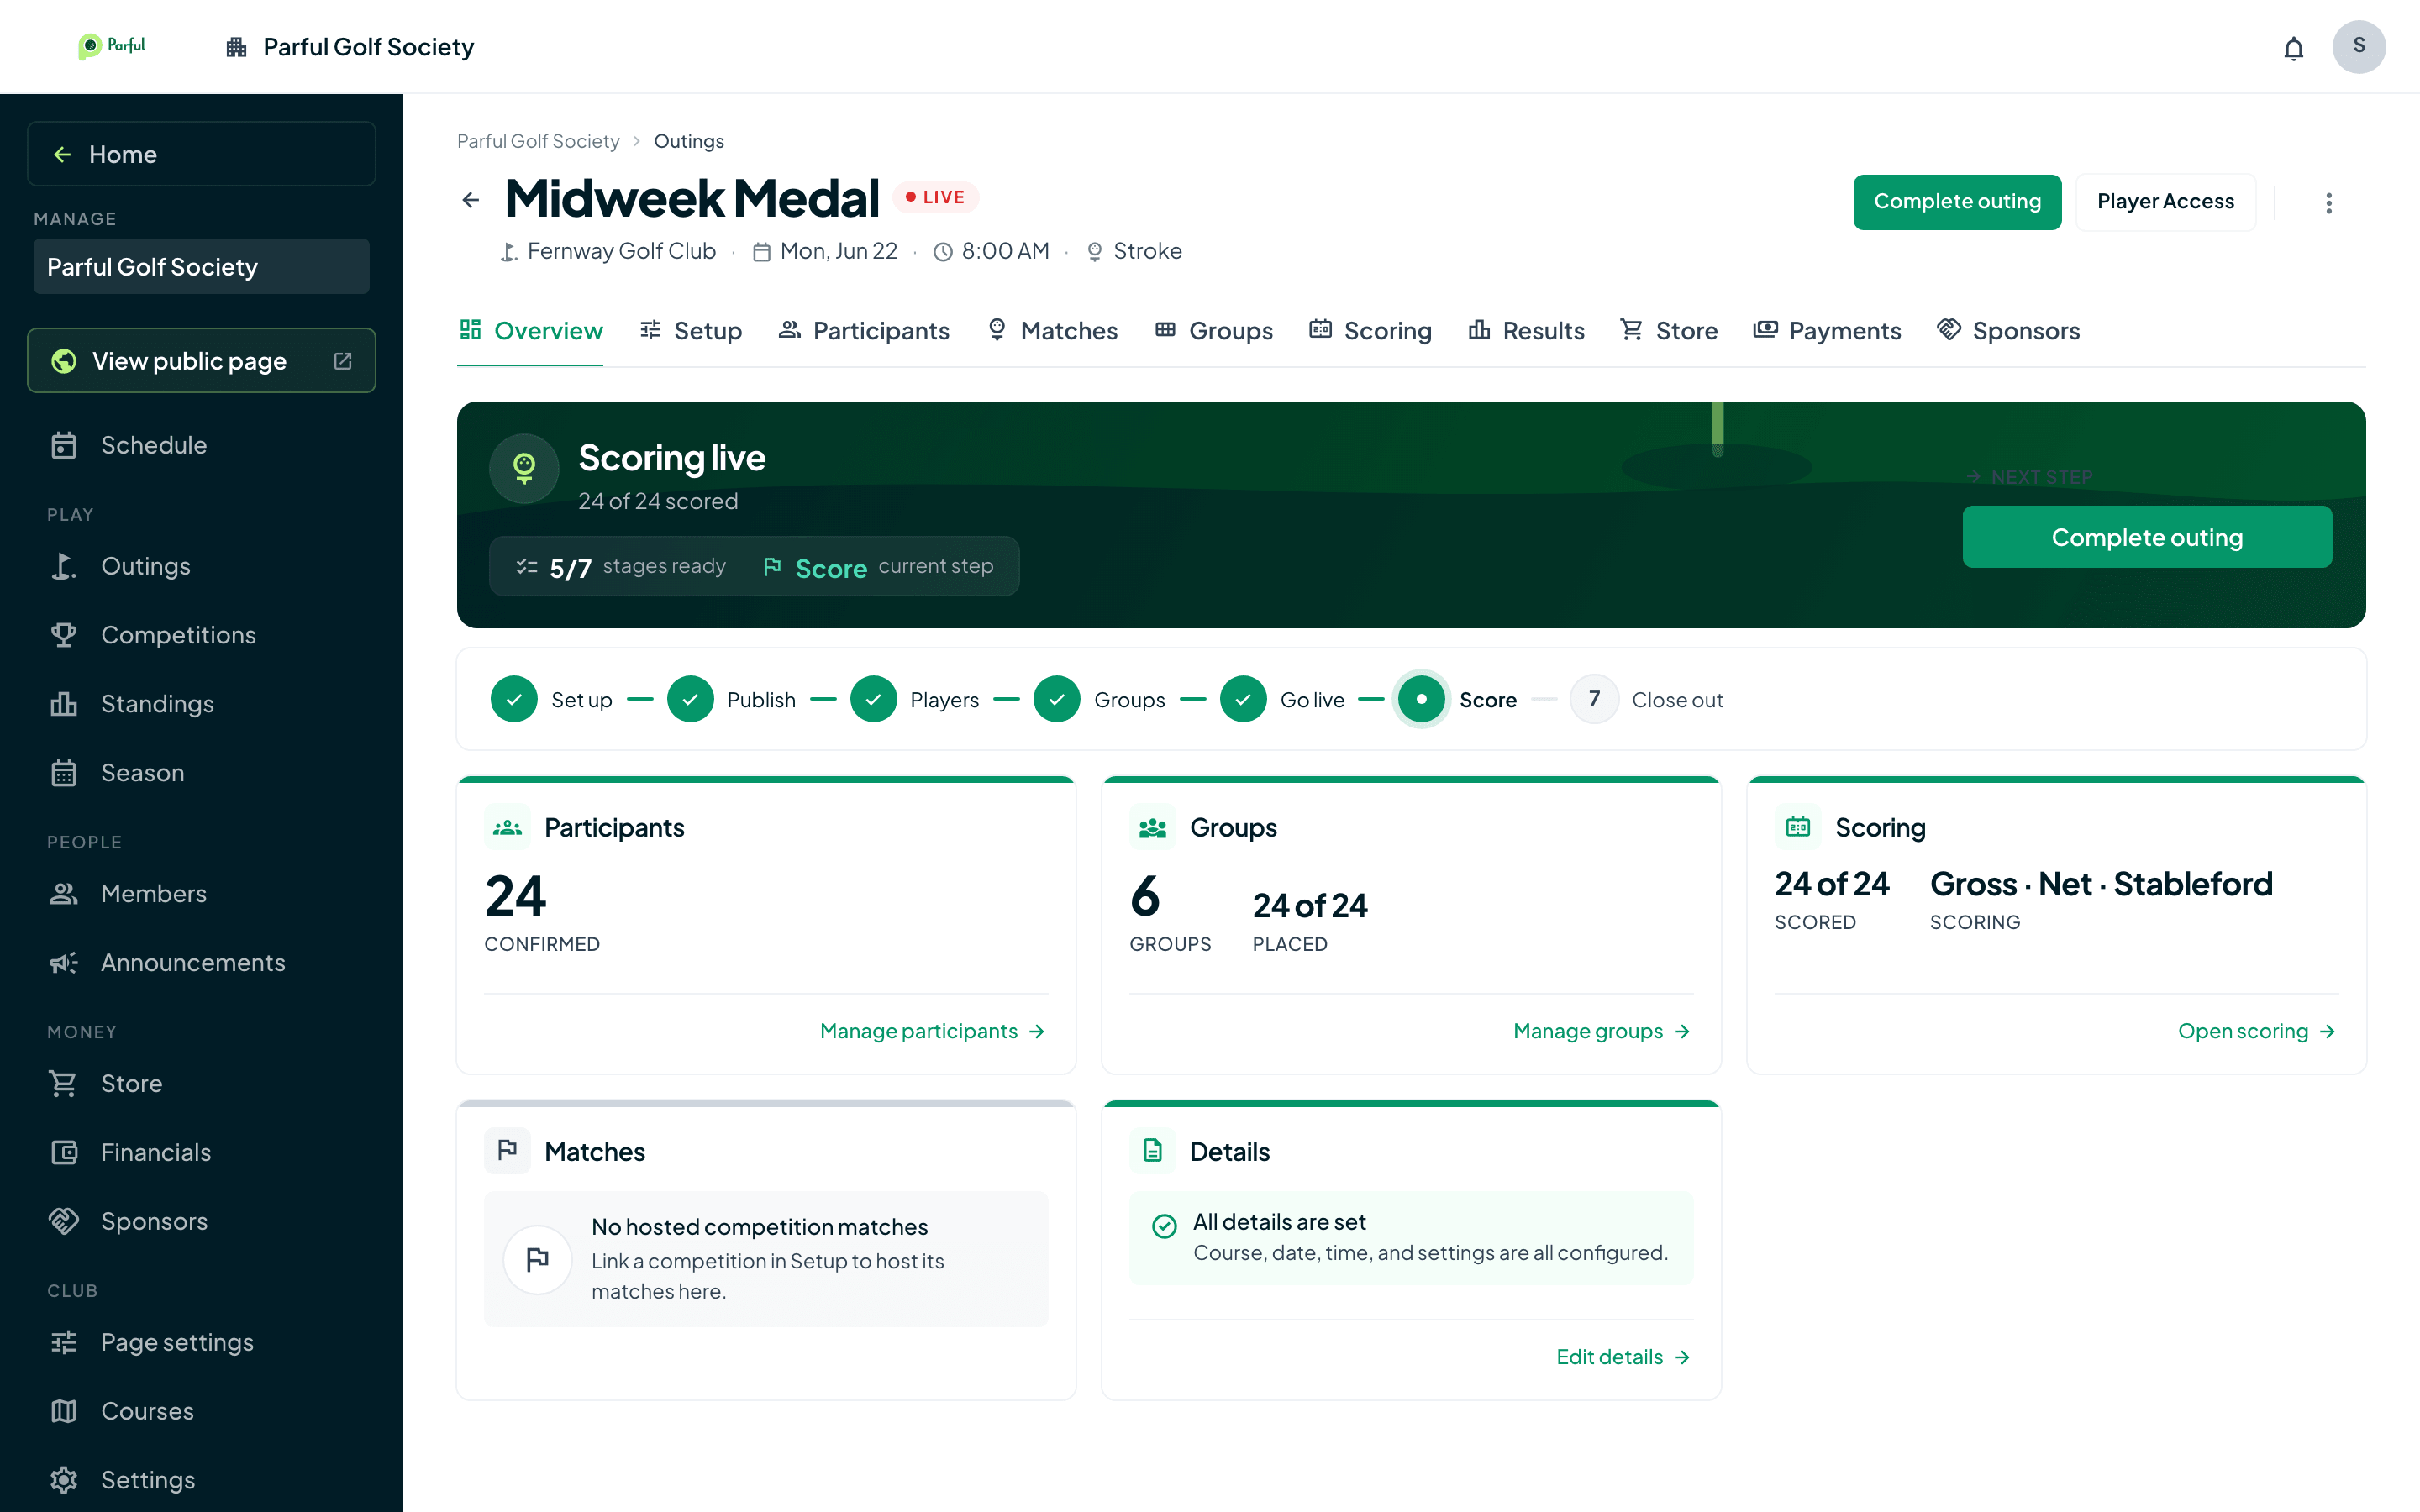Click the Schedule calendar icon in sidebar
The image size is (2420, 1512).
(64, 445)
